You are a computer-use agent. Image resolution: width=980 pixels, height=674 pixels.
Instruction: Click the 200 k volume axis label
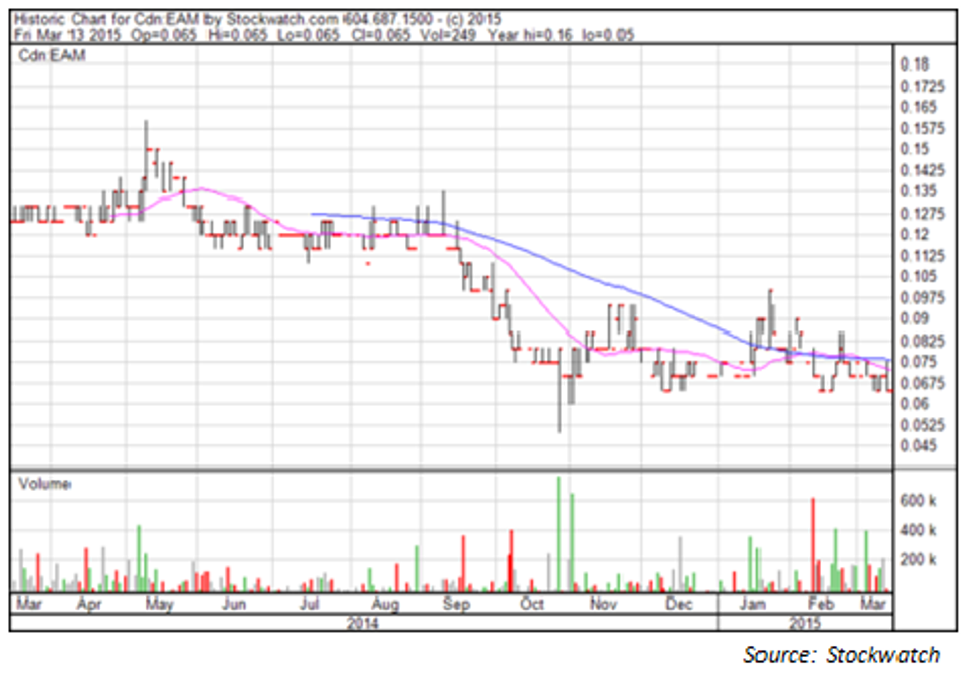tap(918, 560)
